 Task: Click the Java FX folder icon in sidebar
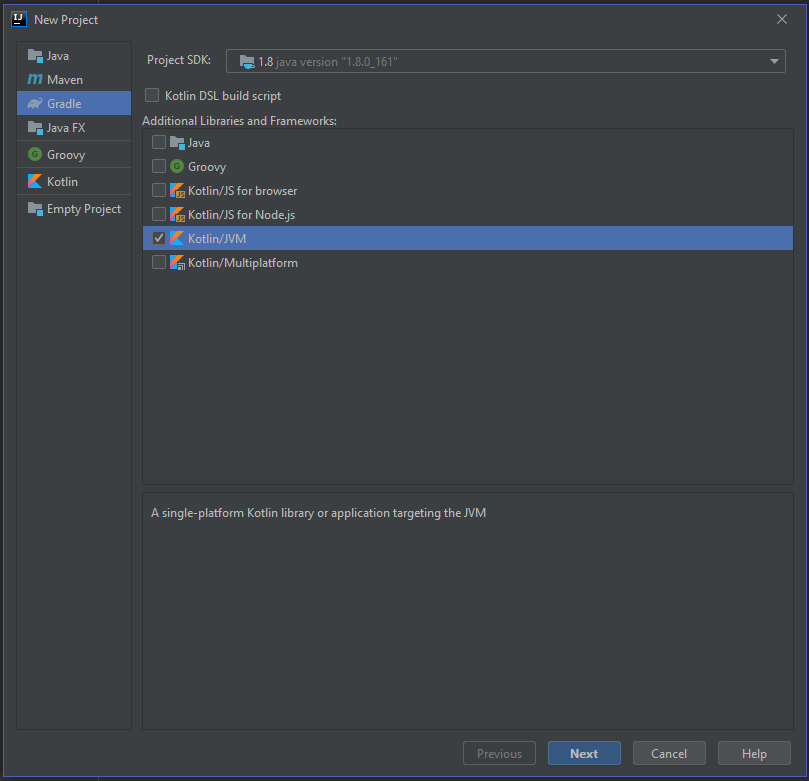pyautogui.click(x=35, y=127)
